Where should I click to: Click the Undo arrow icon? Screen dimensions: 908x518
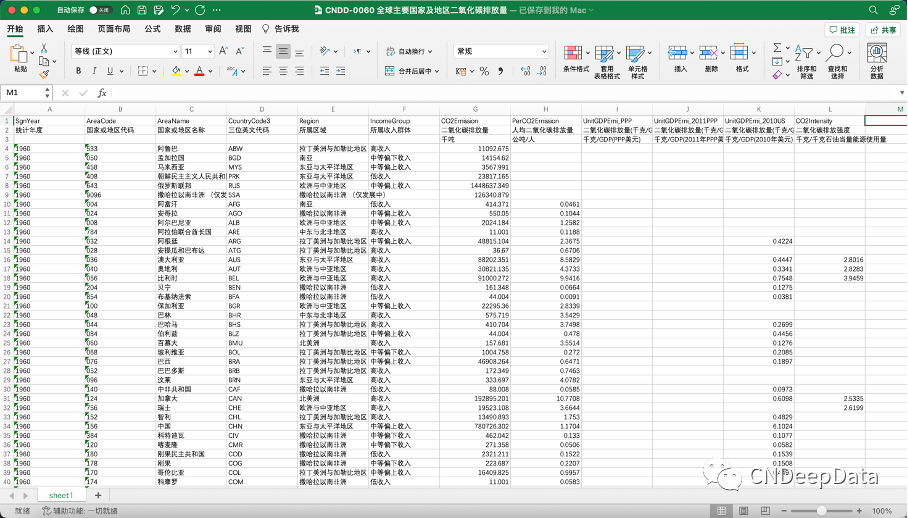[175, 10]
